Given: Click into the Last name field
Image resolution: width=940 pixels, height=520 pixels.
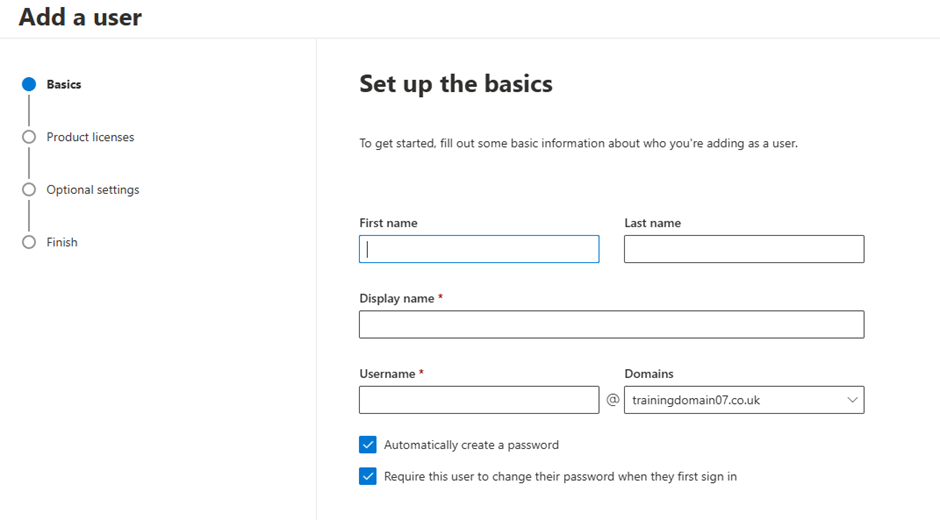Looking at the screenshot, I should click(744, 249).
